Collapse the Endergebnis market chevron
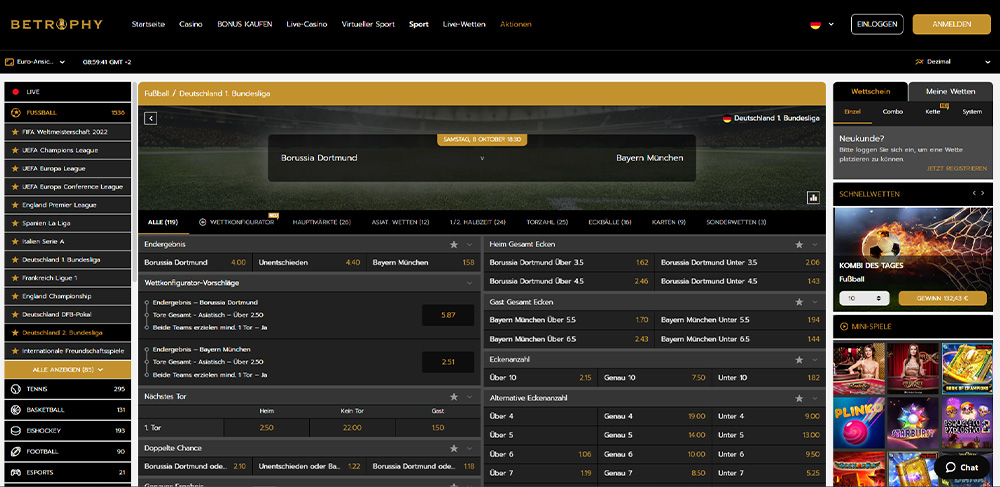 pos(469,244)
